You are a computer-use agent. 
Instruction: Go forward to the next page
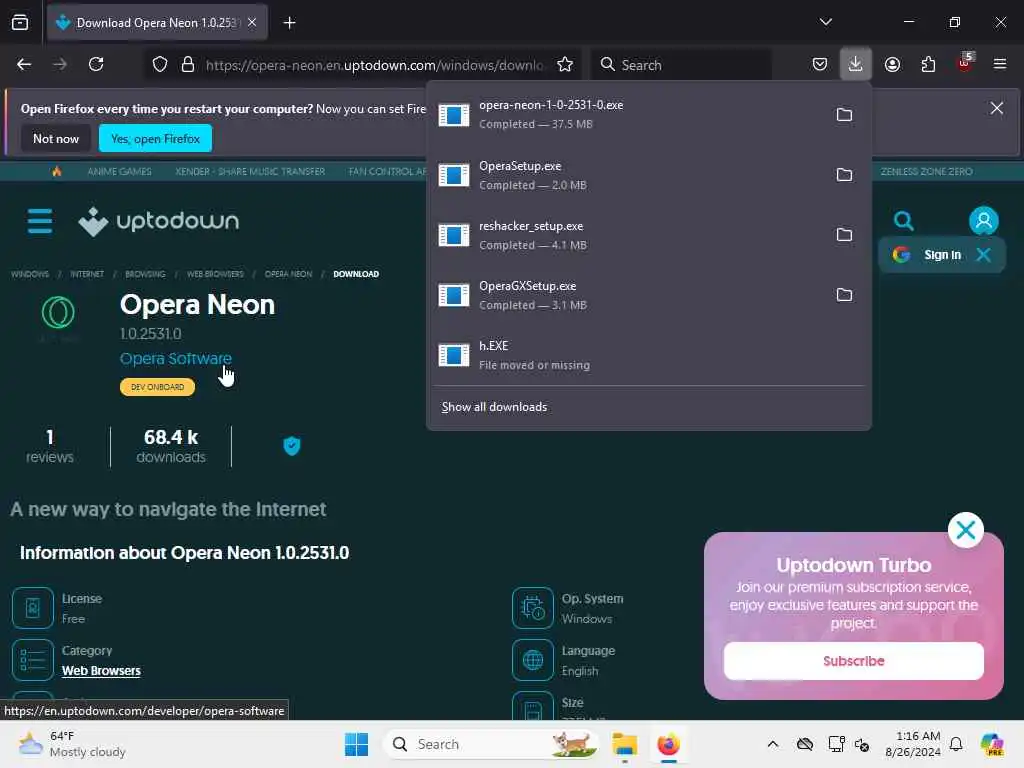pyautogui.click(x=60, y=64)
